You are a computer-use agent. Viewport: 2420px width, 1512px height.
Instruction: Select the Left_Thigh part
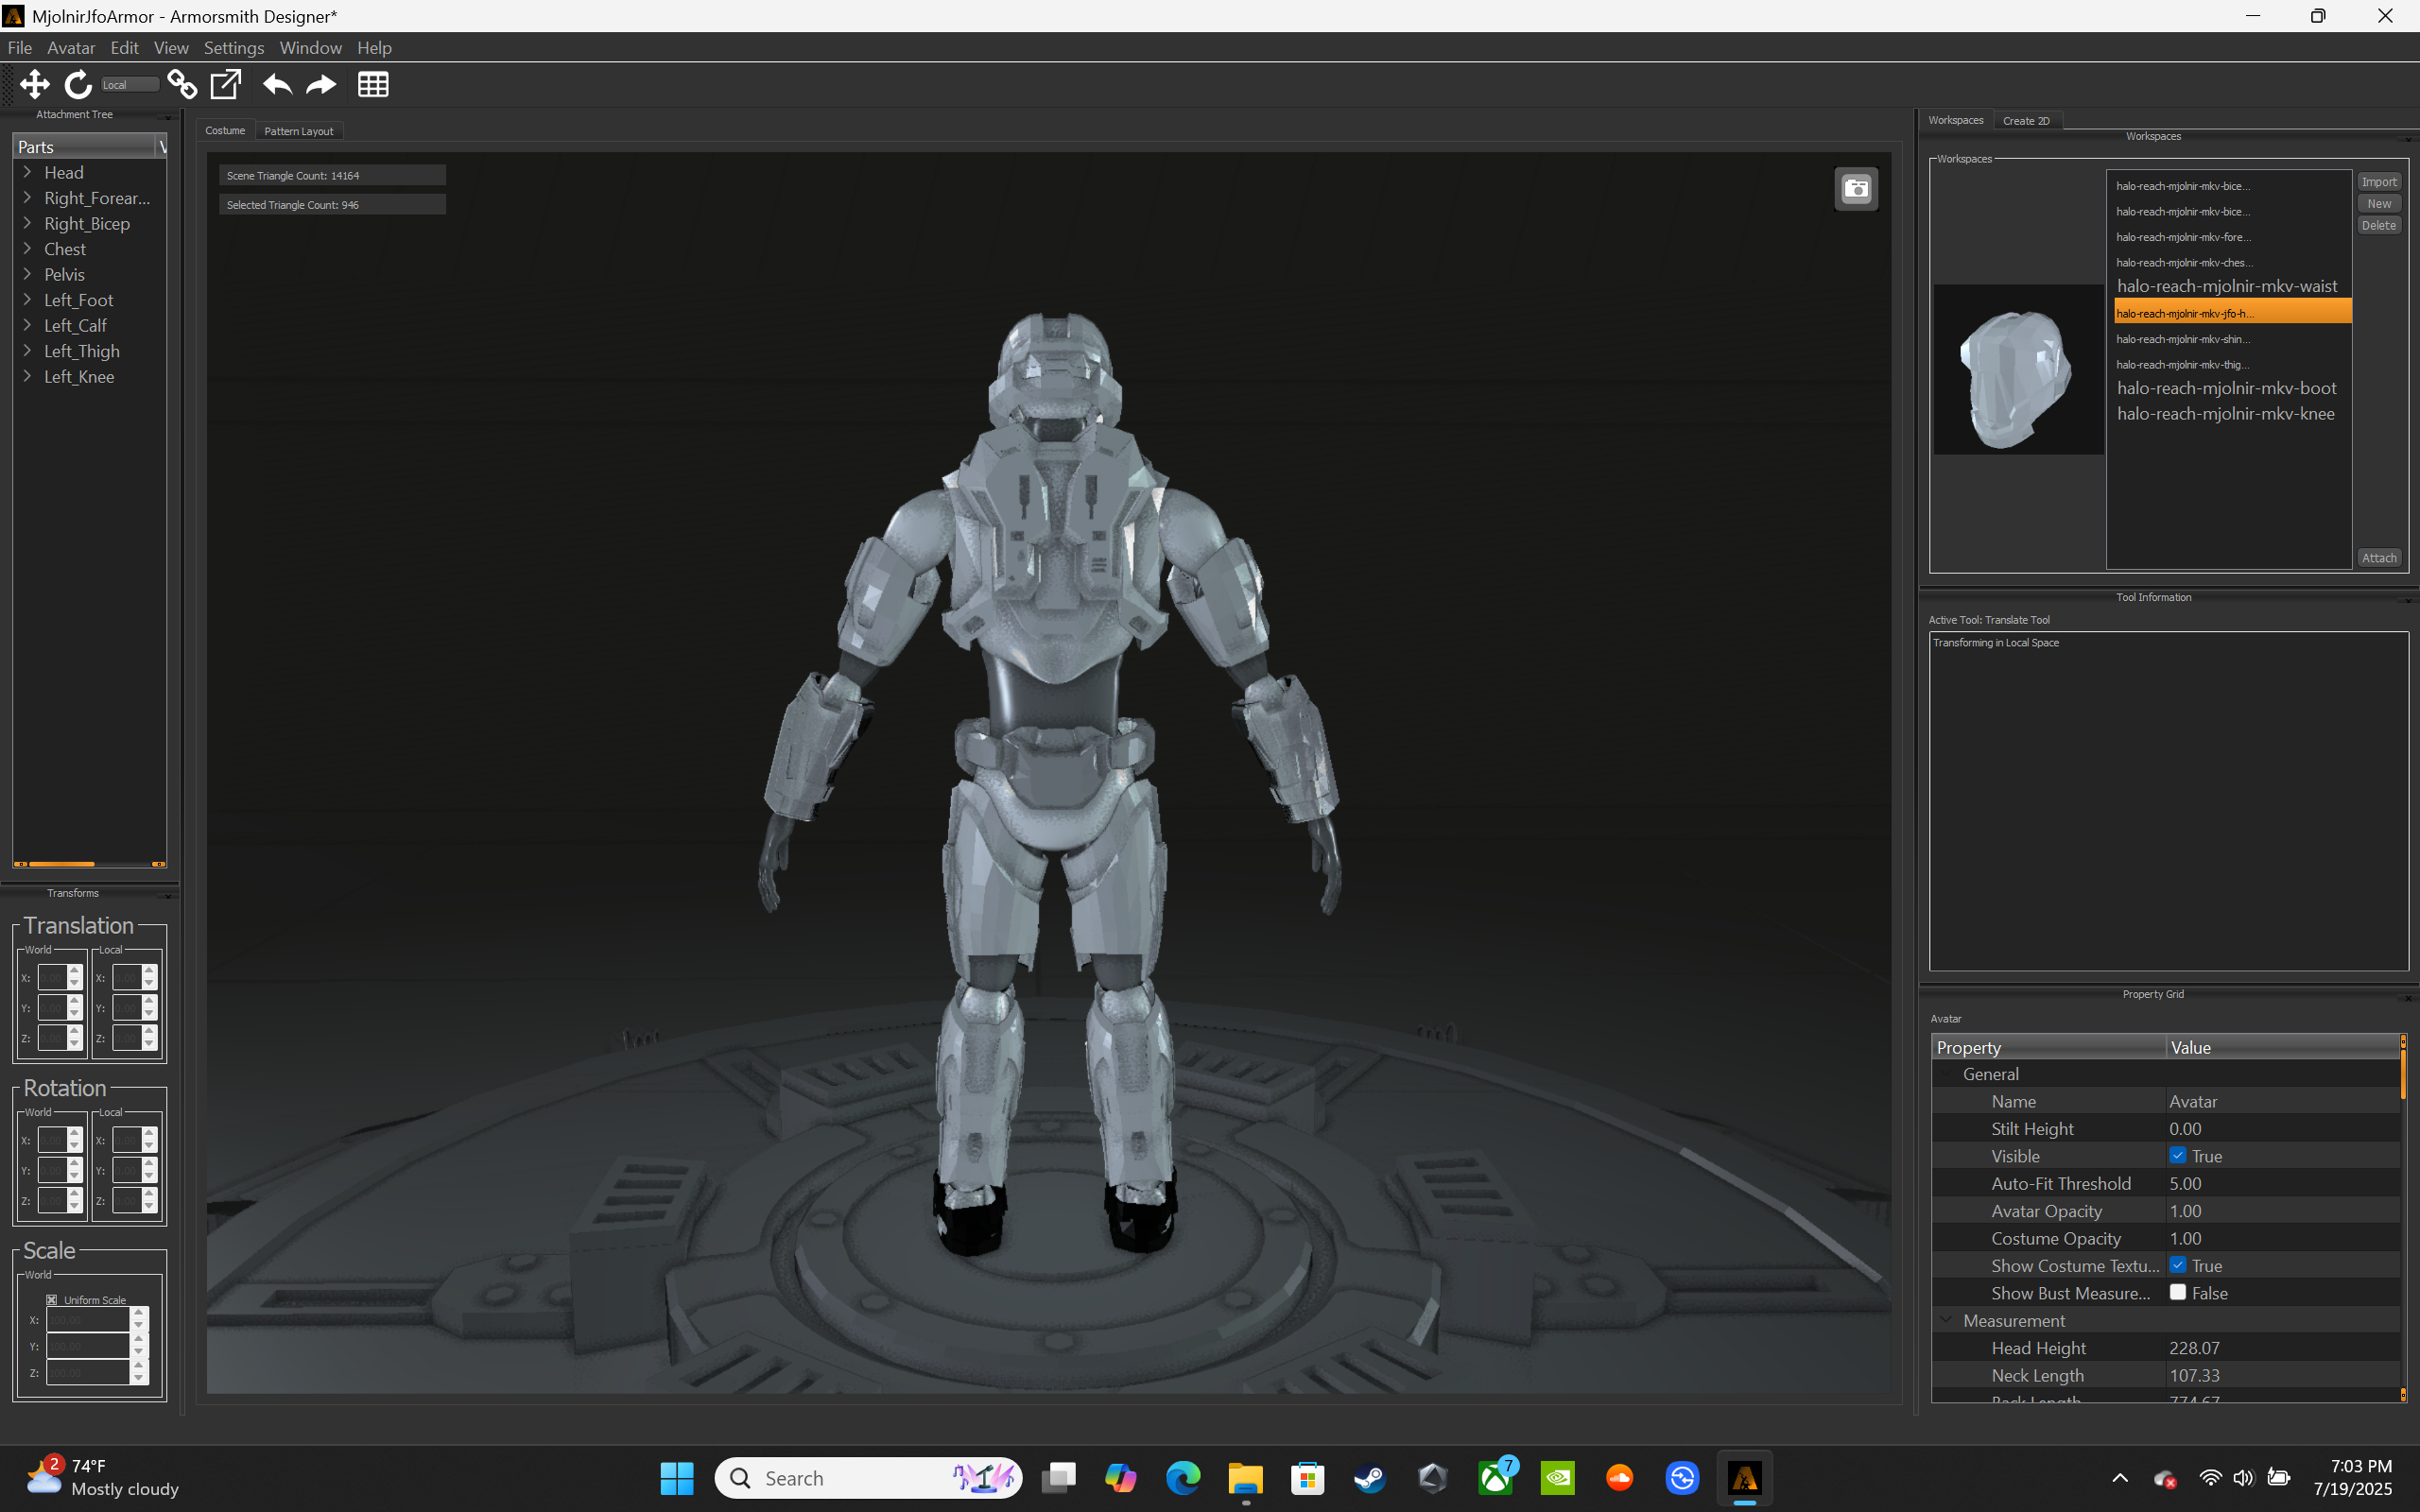click(x=82, y=351)
